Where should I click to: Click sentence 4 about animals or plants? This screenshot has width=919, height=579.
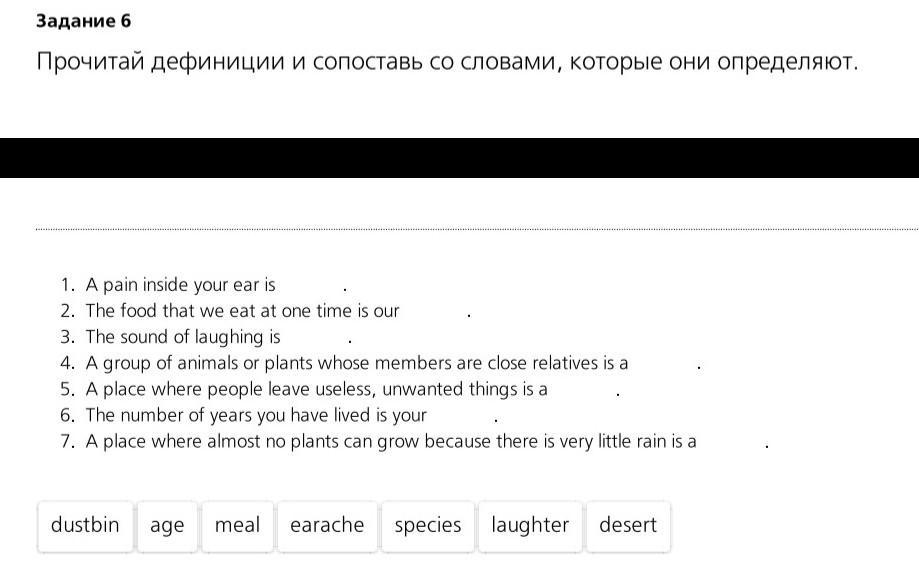point(381,363)
